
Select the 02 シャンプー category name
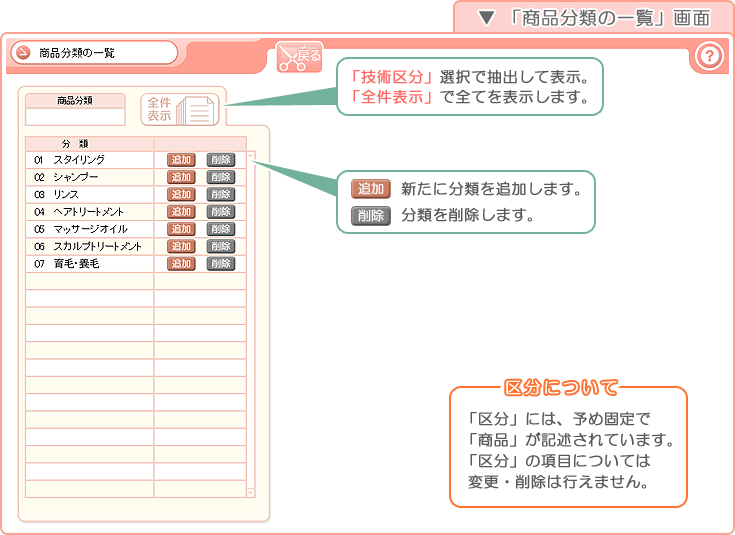[x=76, y=177]
